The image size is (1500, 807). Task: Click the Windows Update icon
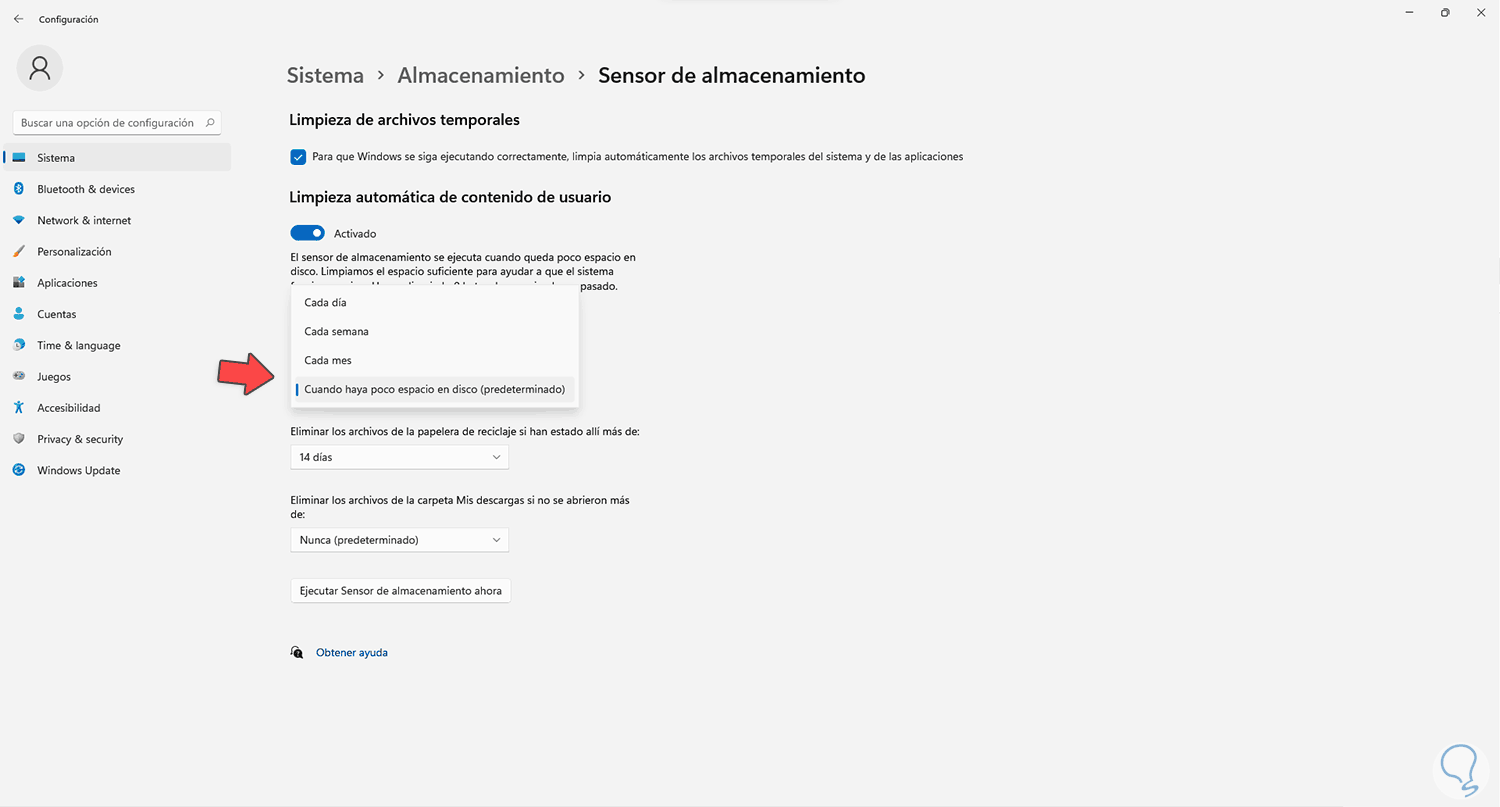click(19, 470)
